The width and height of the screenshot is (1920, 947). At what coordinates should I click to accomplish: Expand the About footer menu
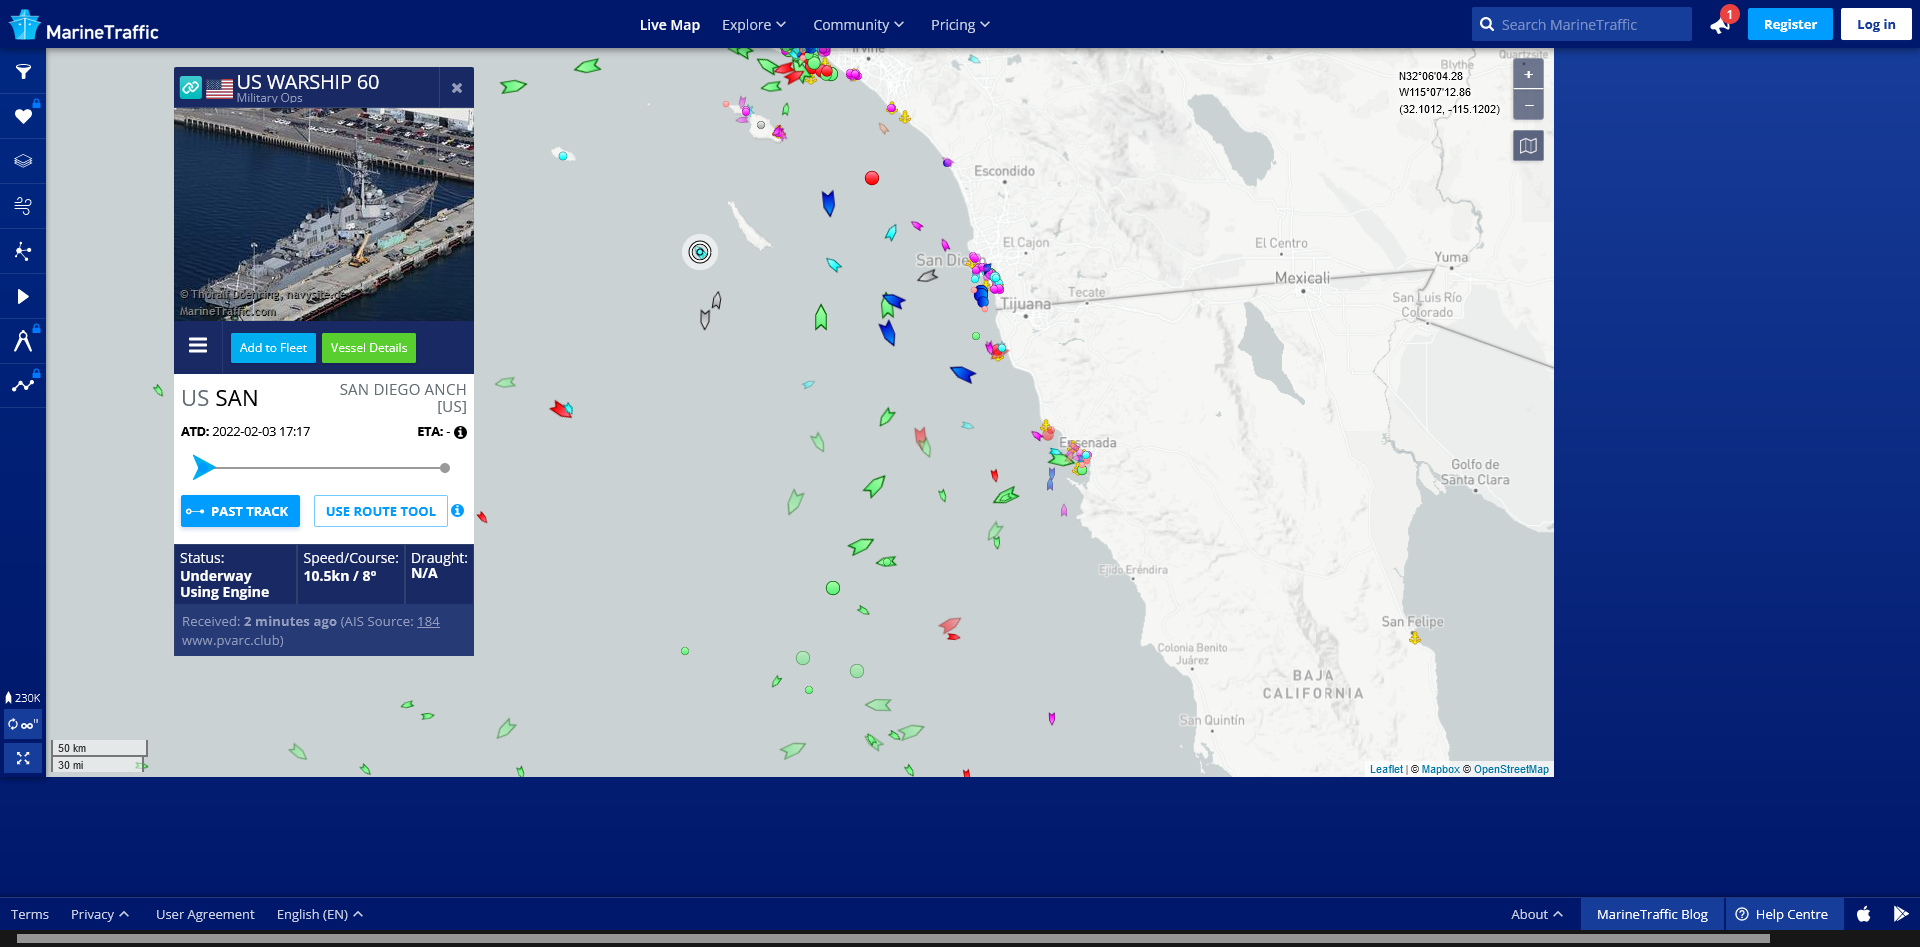[1537, 914]
